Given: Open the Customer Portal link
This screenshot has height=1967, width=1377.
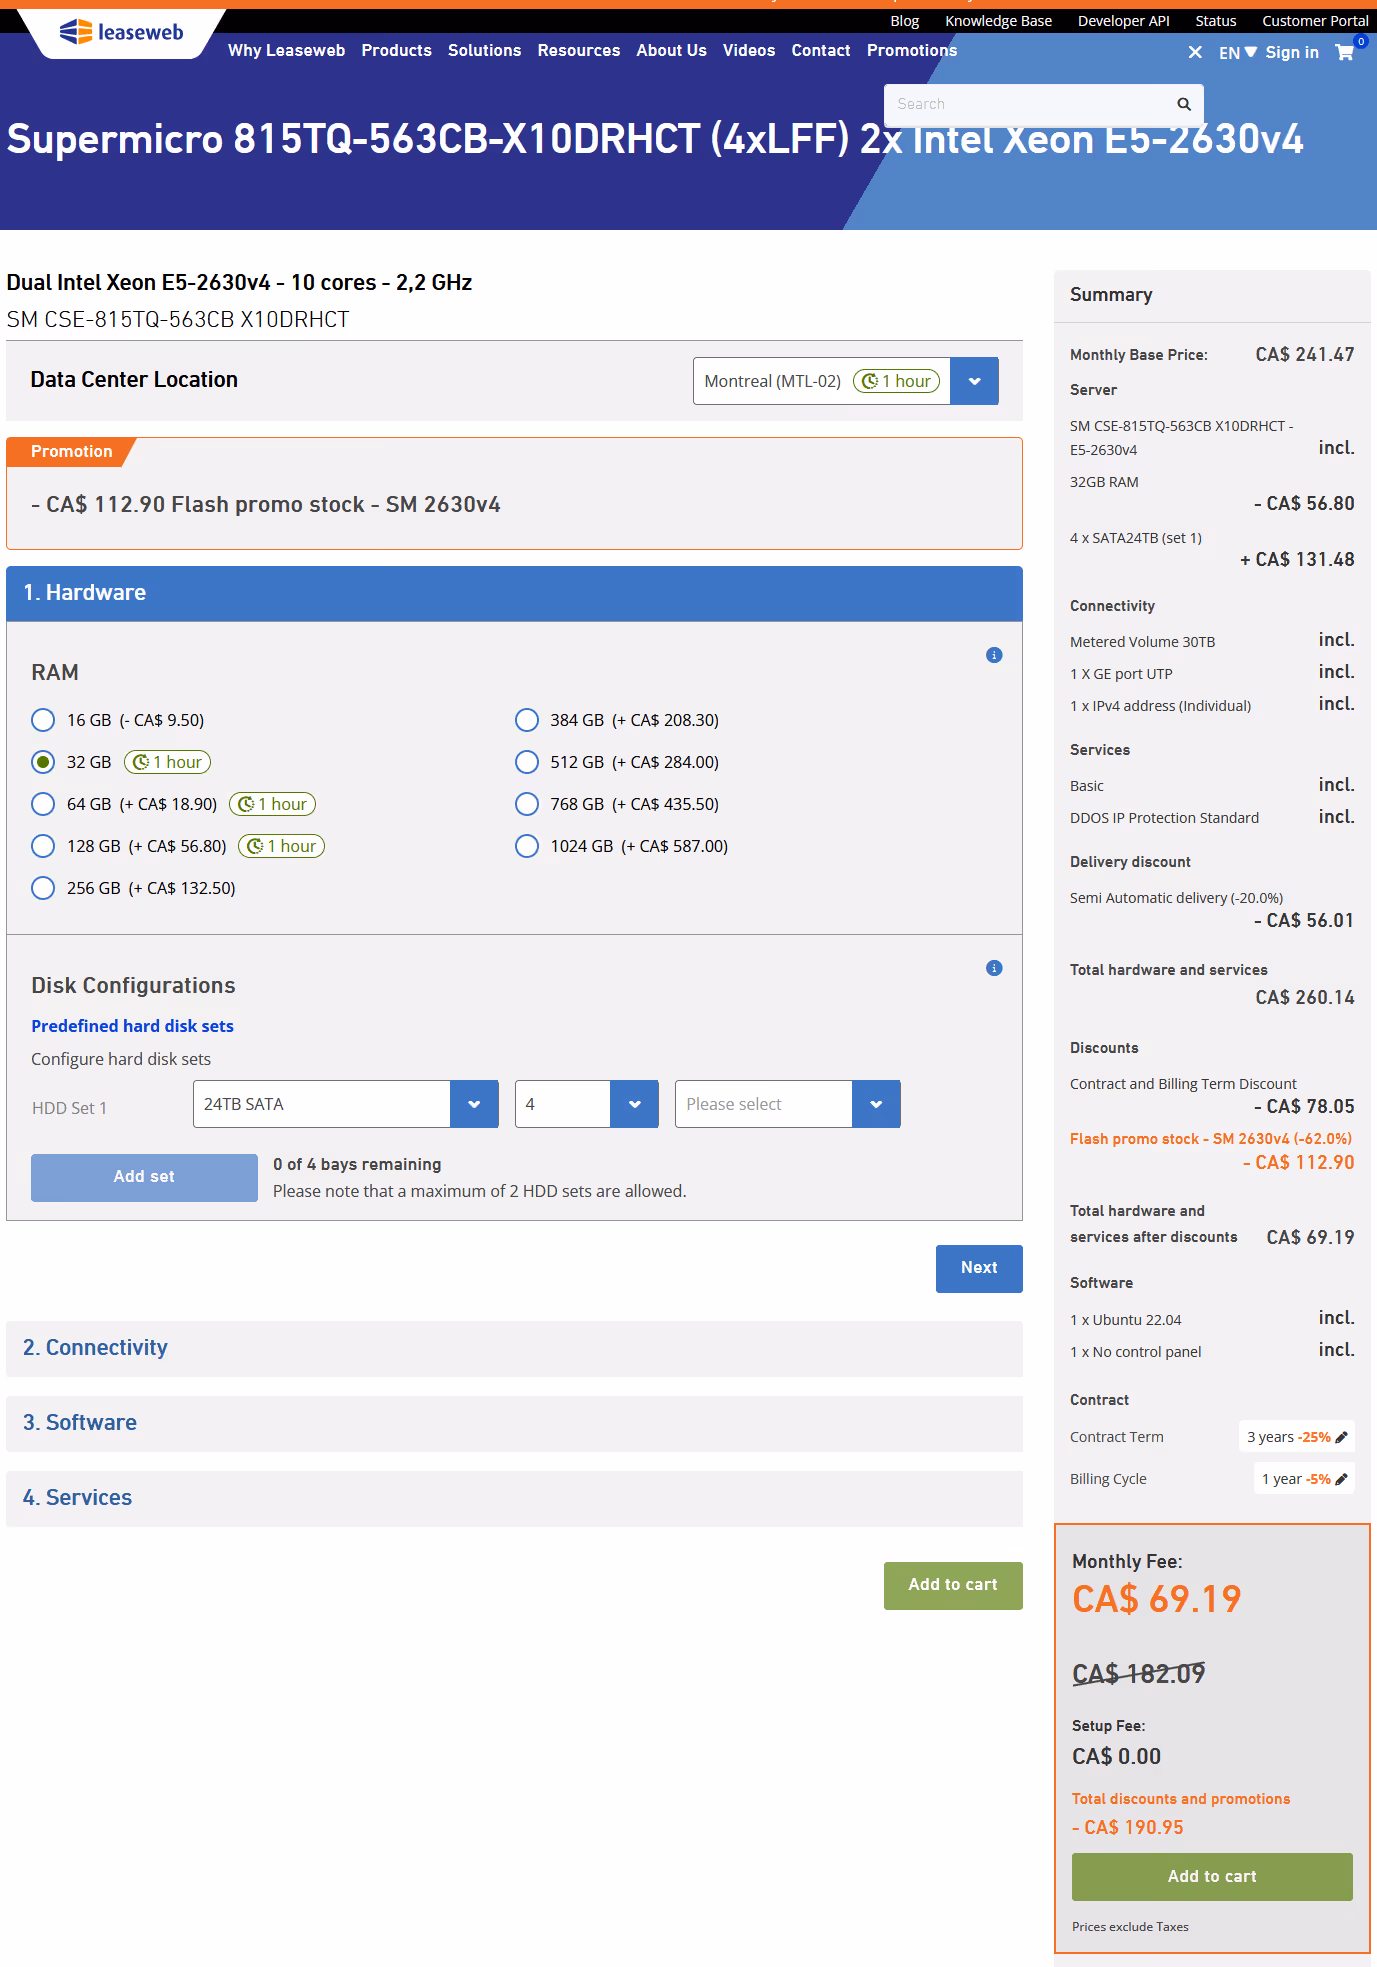Looking at the screenshot, I should click(x=1315, y=21).
